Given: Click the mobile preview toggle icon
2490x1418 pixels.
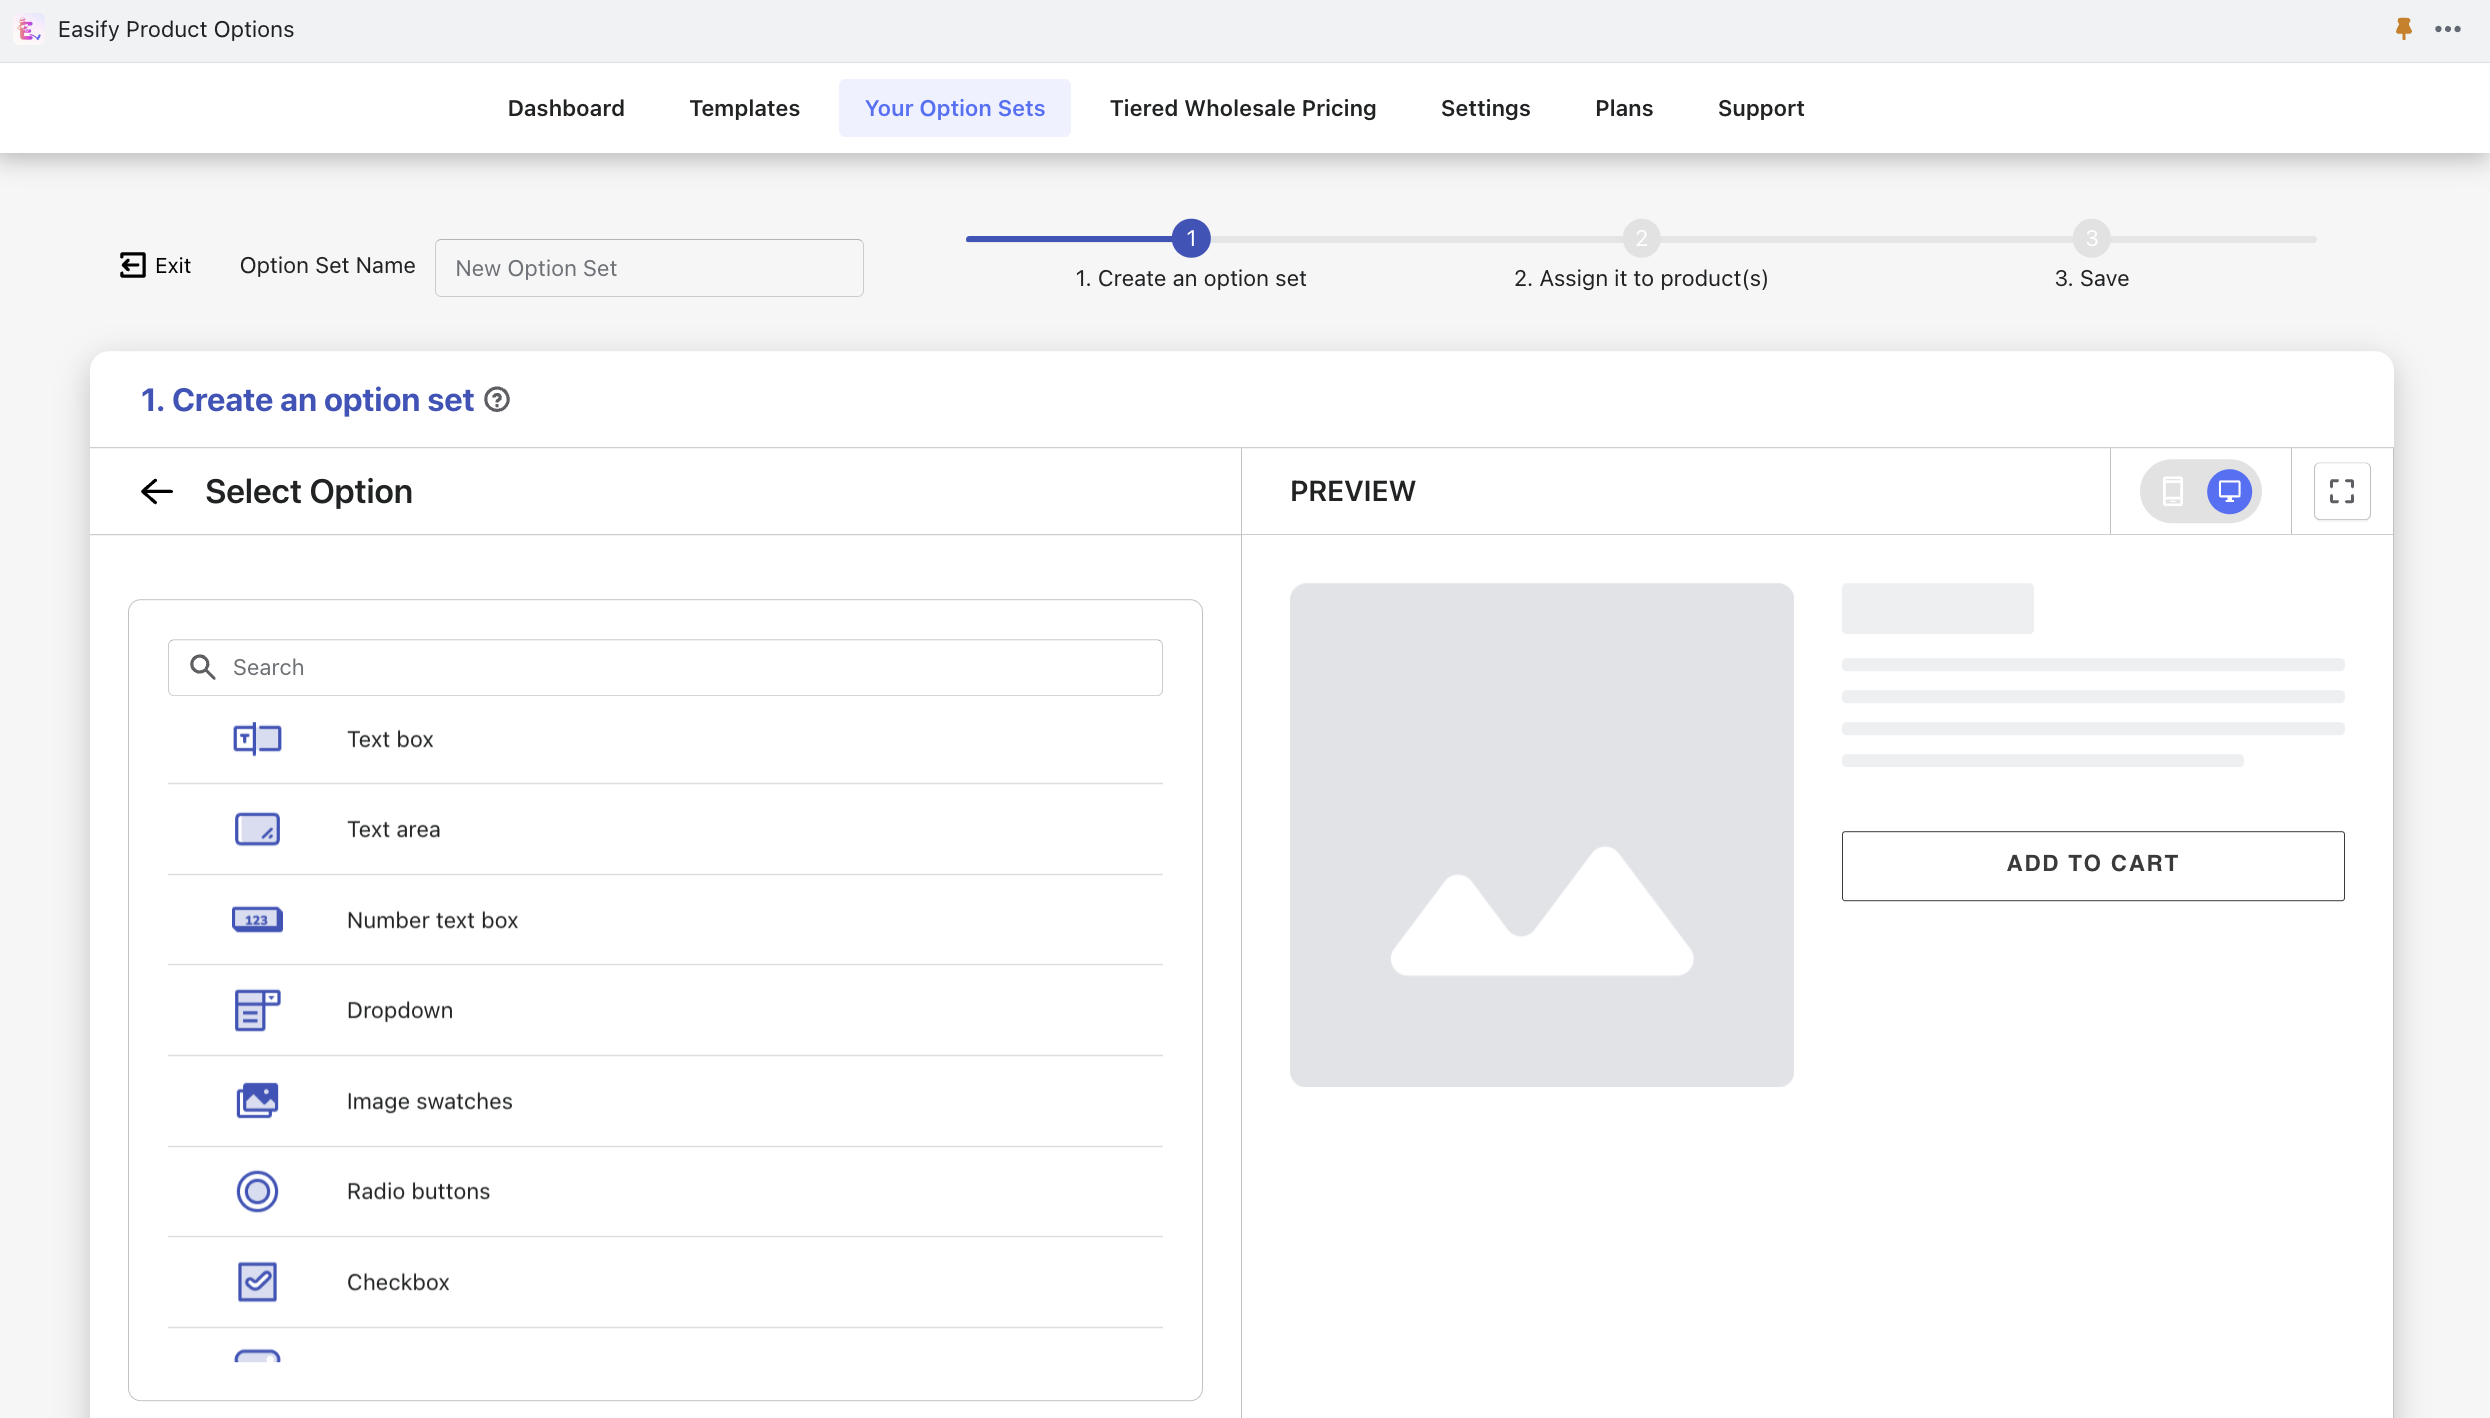Looking at the screenshot, I should point(2172,491).
